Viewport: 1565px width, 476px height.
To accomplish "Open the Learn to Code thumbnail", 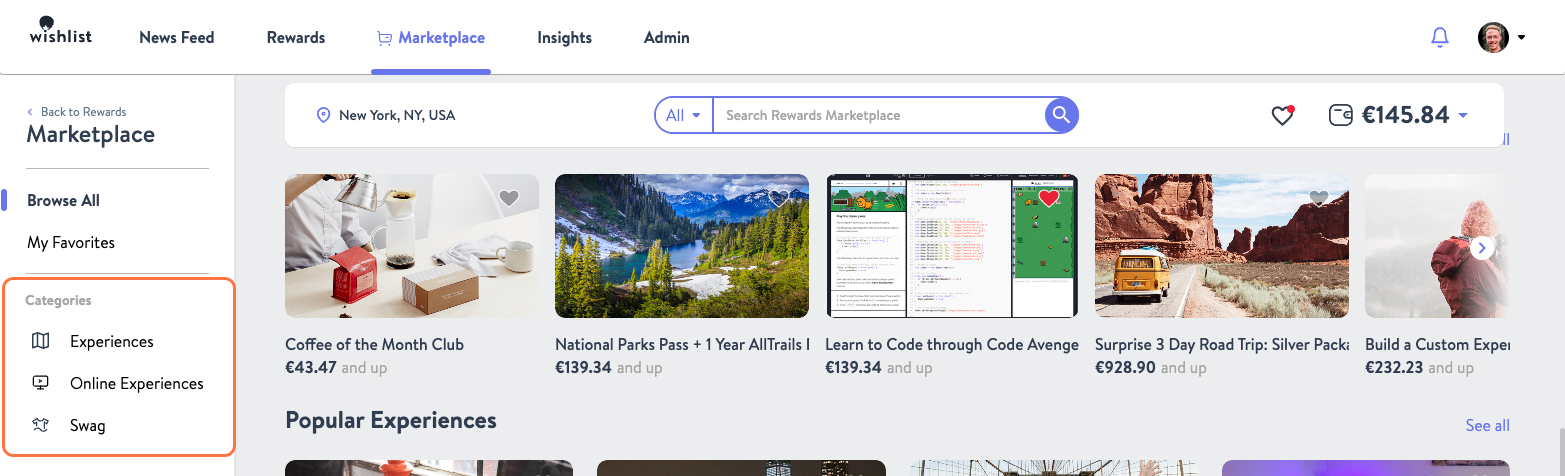I will tap(952, 246).
